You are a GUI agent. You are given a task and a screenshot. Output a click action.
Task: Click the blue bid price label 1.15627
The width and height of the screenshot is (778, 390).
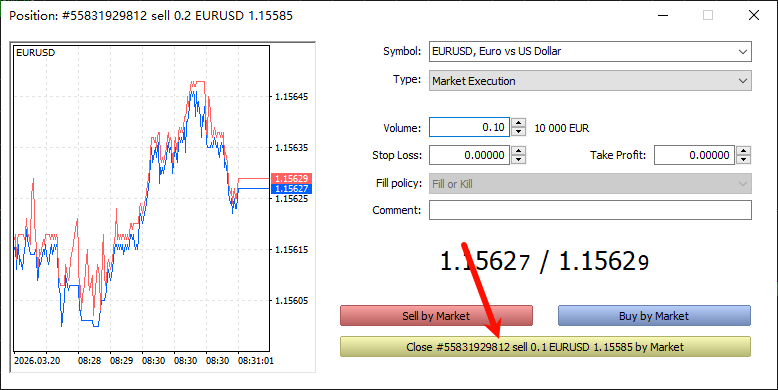tap(291, 189)
